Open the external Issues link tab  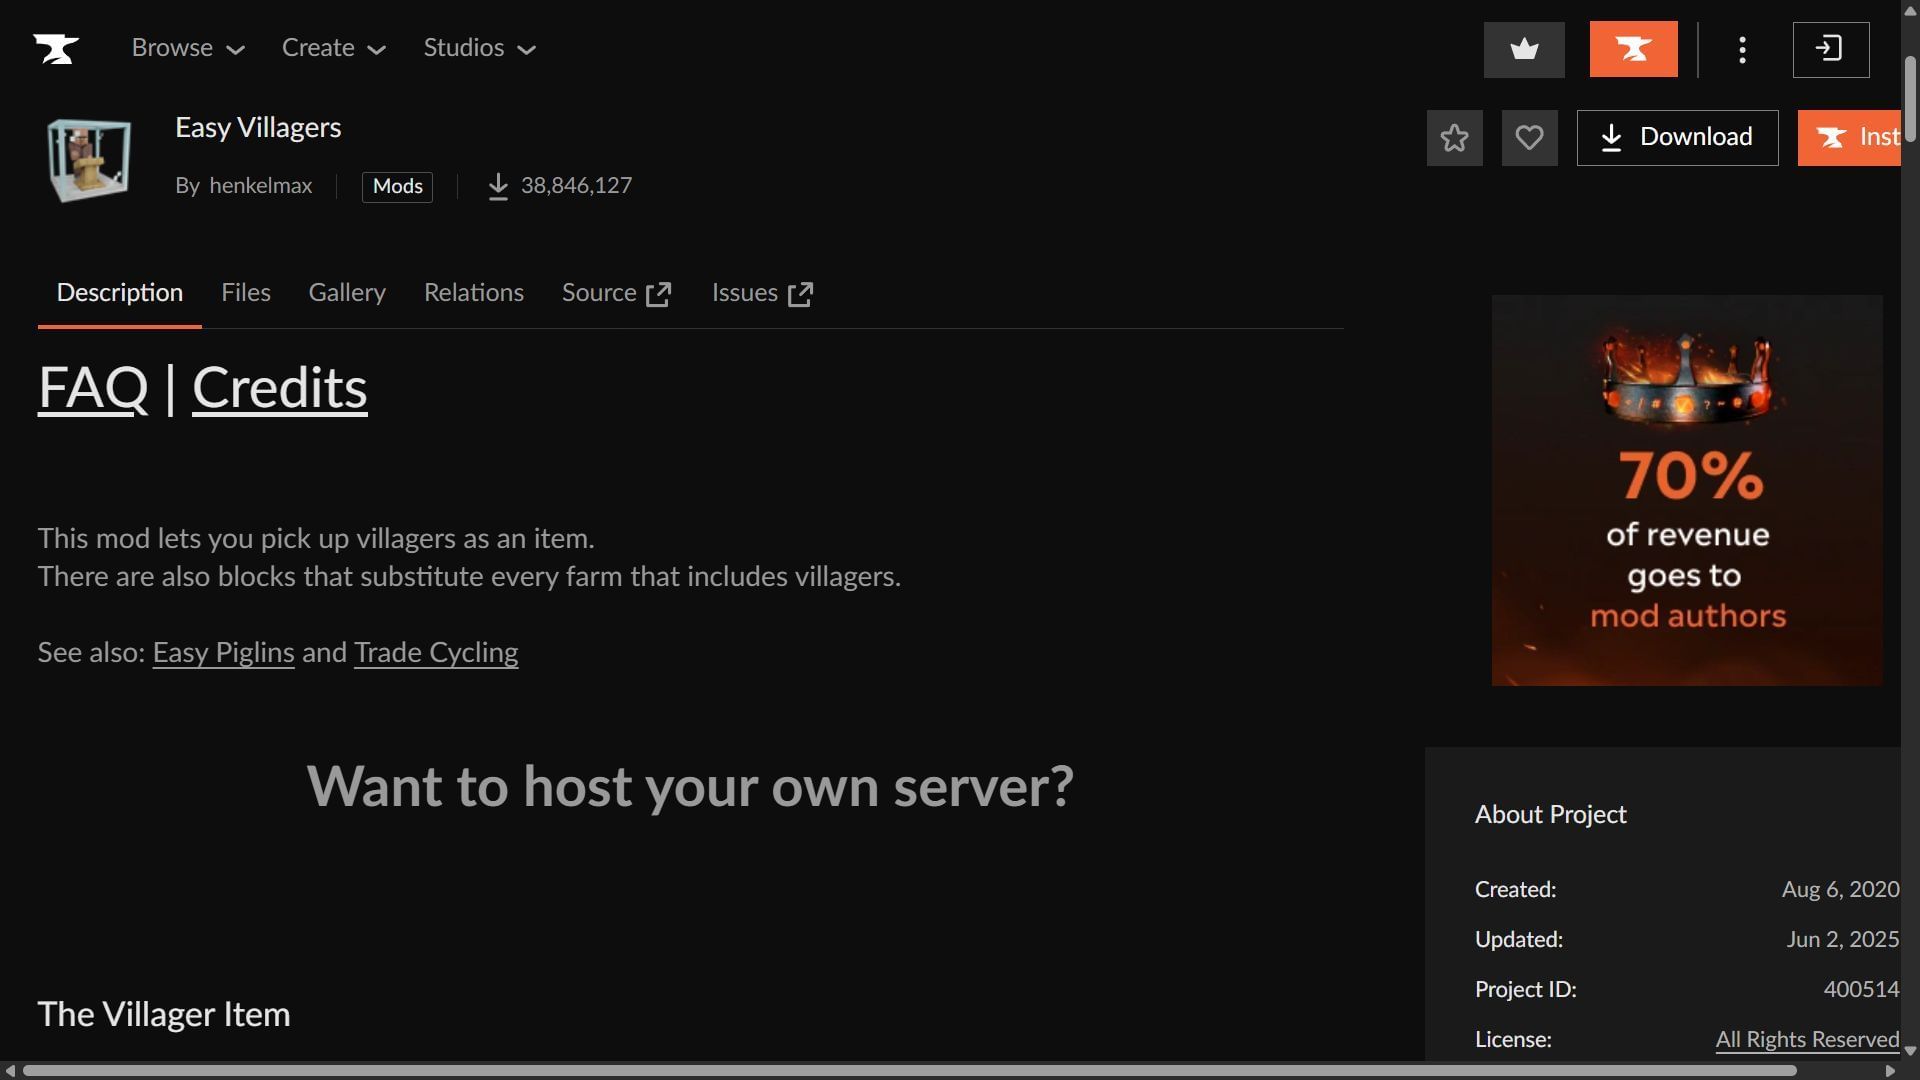[x=762, y=293]
